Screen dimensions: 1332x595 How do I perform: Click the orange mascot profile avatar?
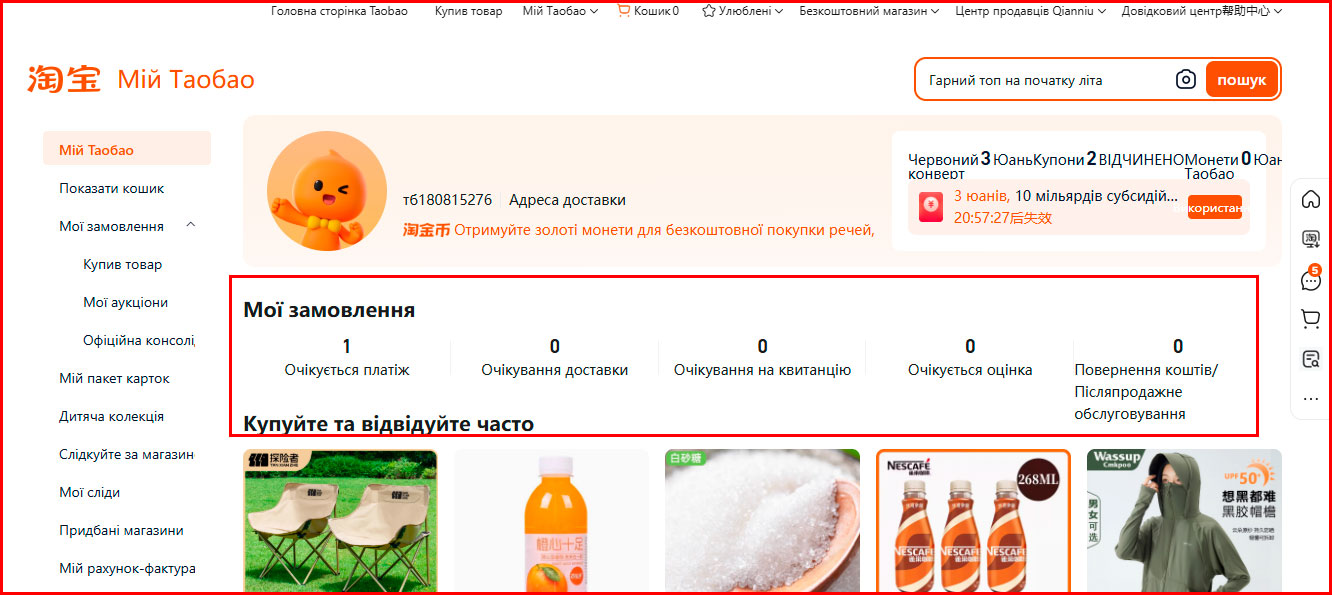click(x=327, y=191)
